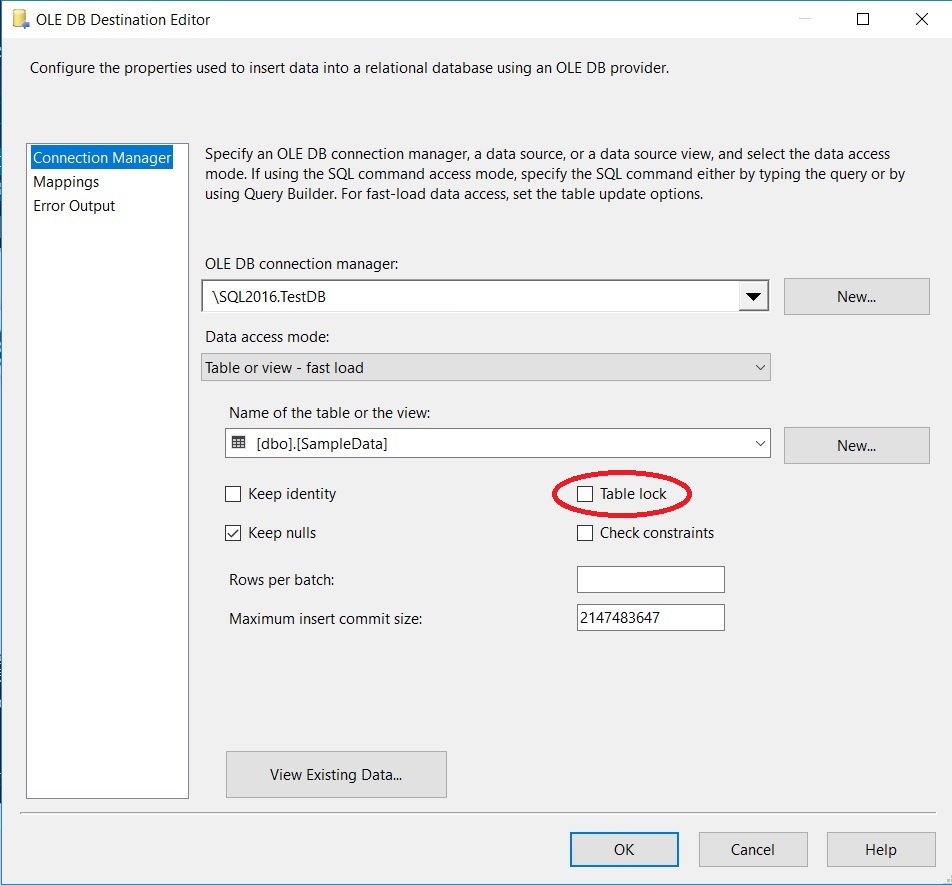Tick the Check constraints checkbox
Screen dimensions: 952x885
(x=585, y=533)
